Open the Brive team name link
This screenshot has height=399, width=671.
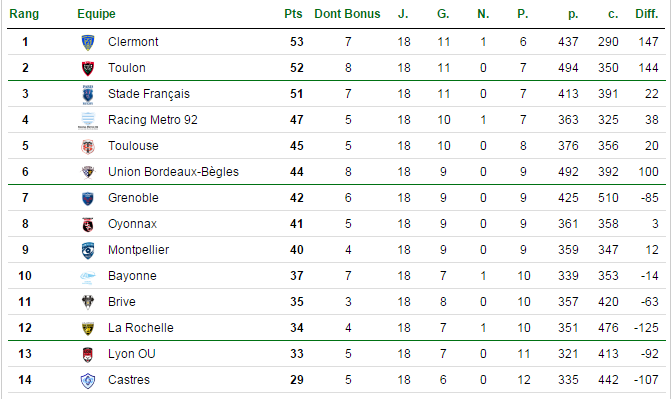122,302
